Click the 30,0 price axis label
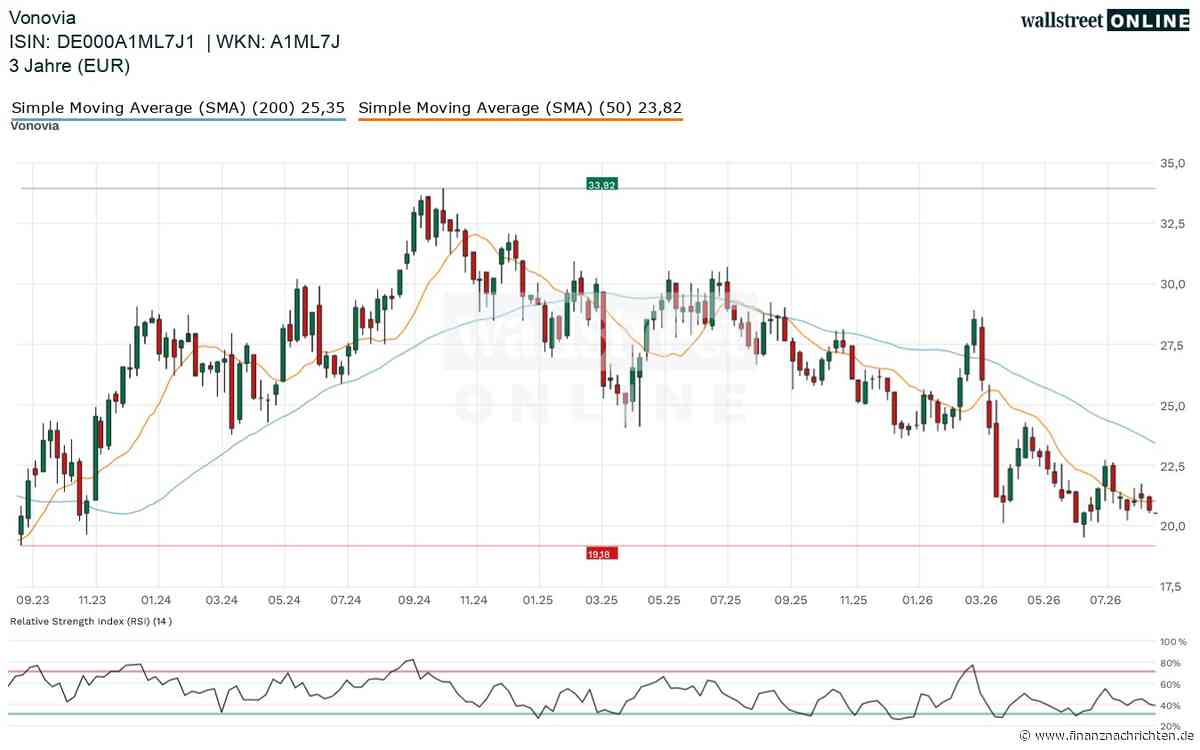The width and height of the screenshot is (1200, 750). tap(1172, 284)
